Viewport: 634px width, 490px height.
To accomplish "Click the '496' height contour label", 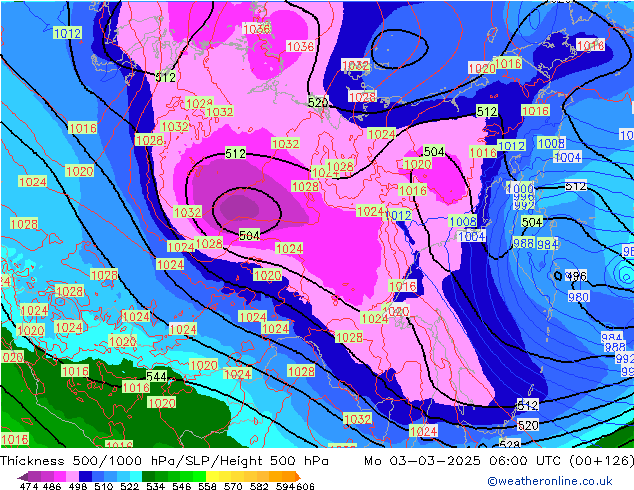I will point(576,276).
